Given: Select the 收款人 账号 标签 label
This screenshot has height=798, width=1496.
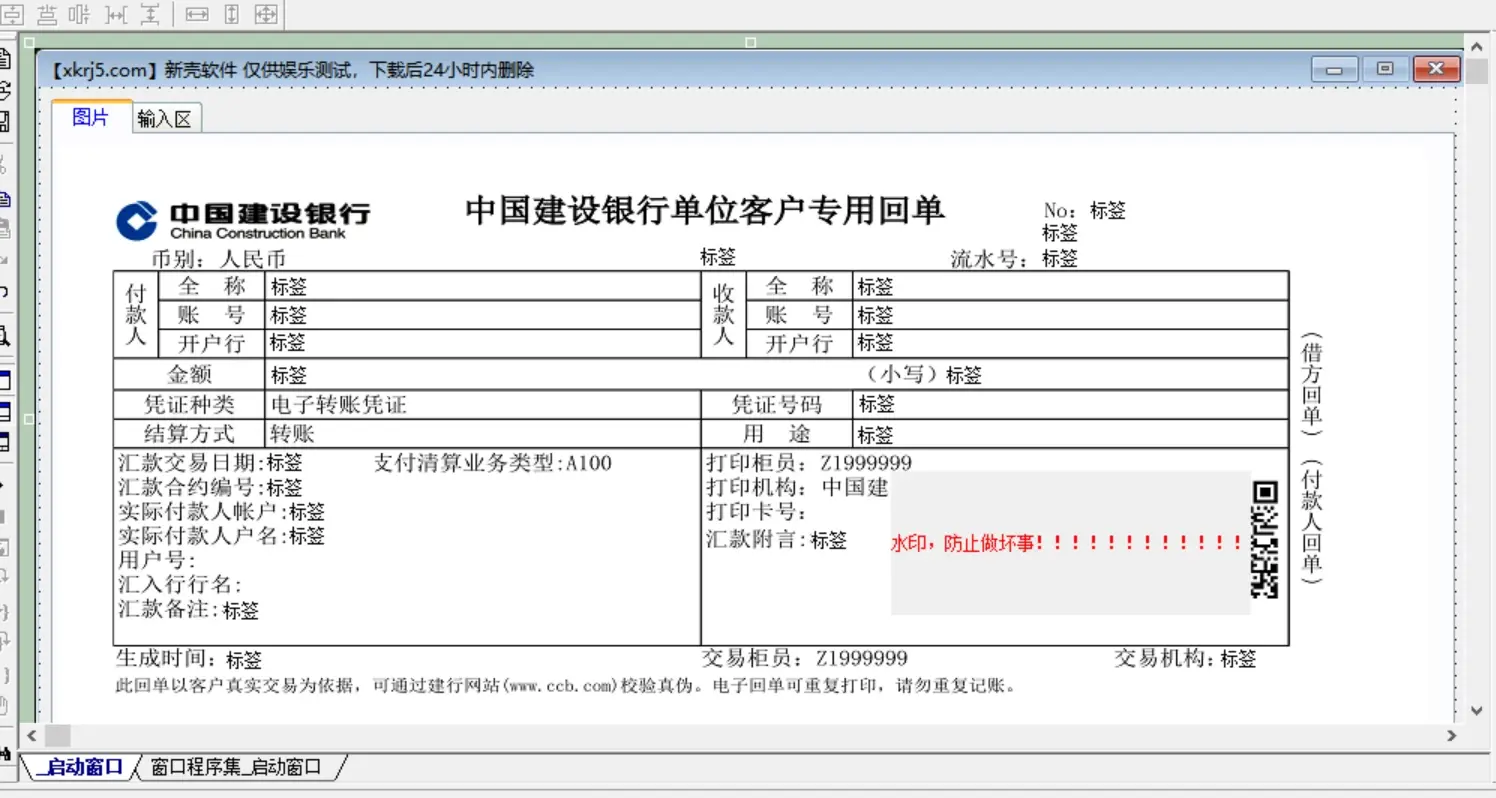Looking at the screenshot, I should 875,315.
